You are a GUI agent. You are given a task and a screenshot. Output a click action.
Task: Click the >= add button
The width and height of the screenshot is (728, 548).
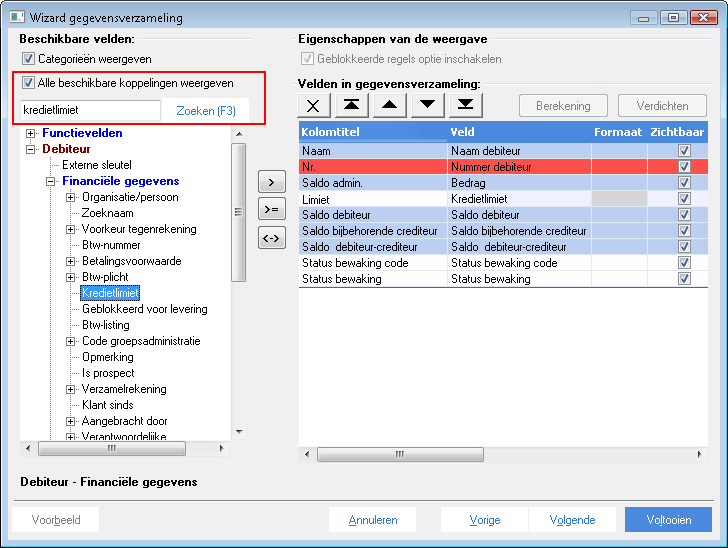tap(272, 210)
